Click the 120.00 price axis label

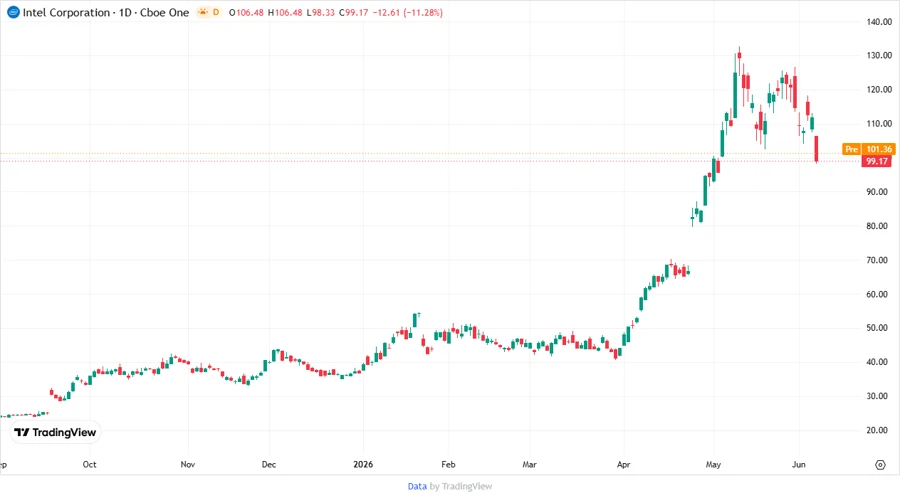879,90
